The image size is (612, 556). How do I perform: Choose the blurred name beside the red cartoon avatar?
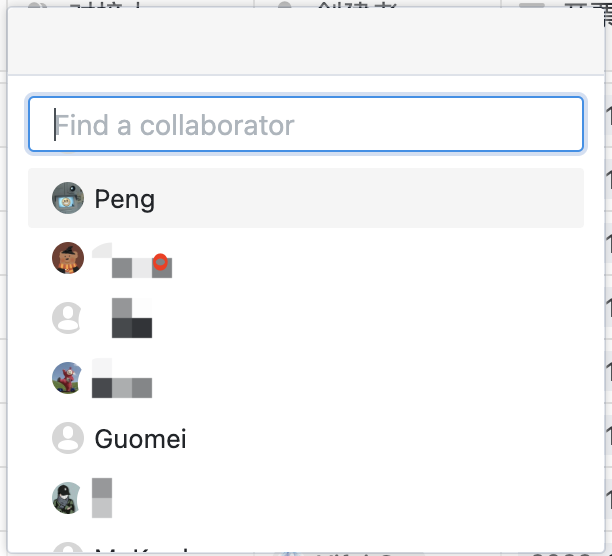coord(122,378)
